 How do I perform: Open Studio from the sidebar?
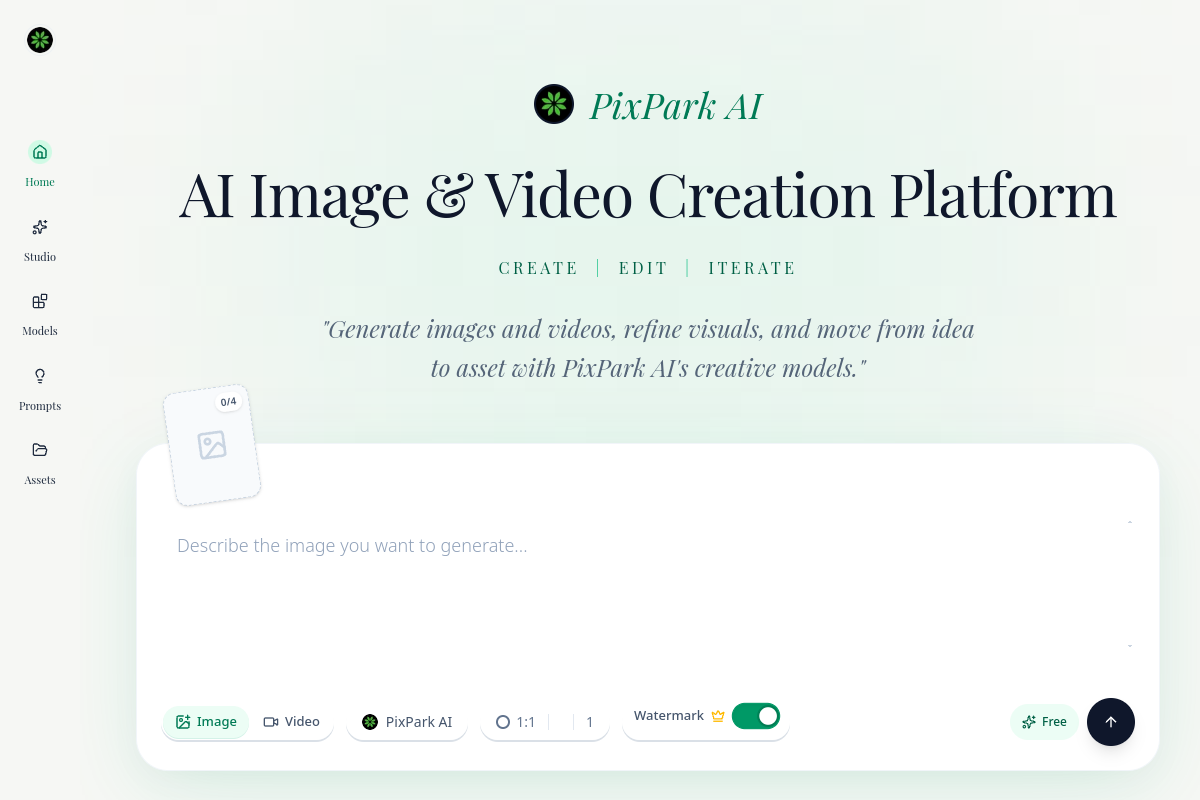pyautogui.click(x=40, y=239)
